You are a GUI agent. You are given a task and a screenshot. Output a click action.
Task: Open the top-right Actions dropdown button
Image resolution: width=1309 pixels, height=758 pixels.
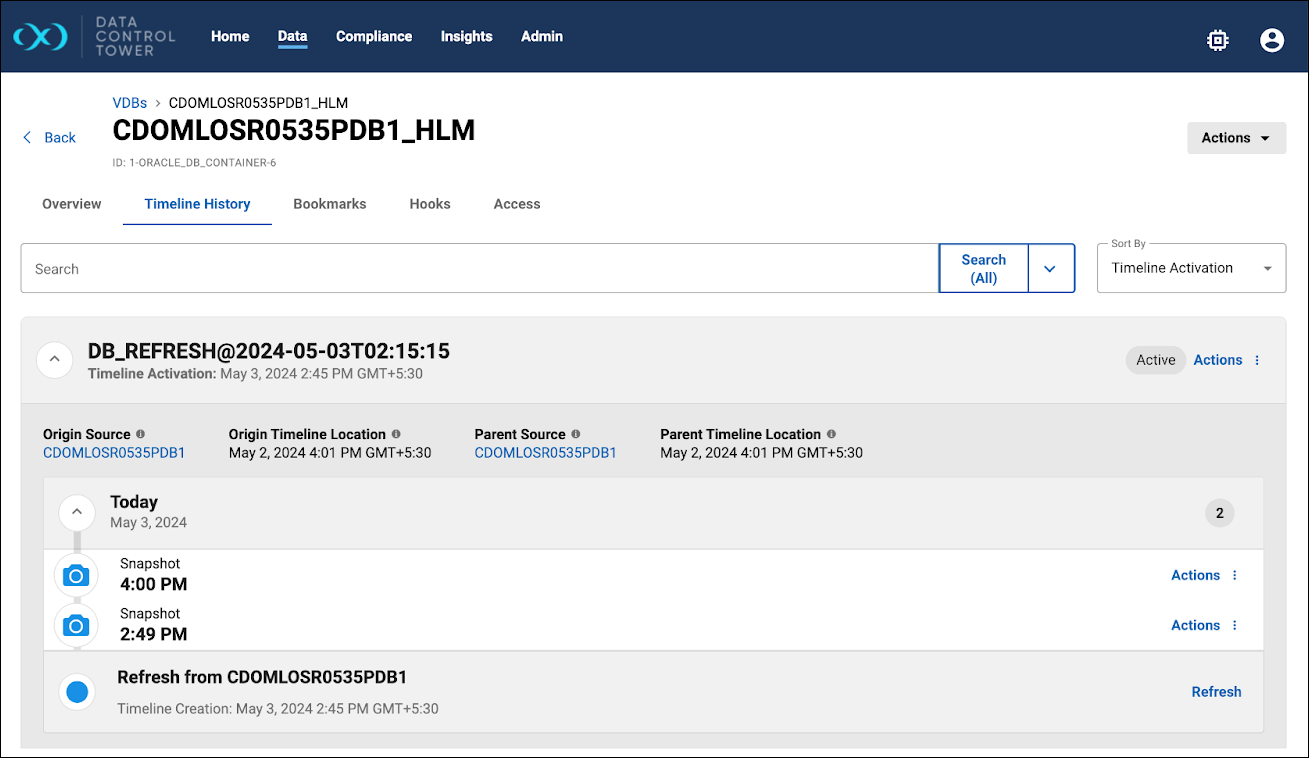tap(1235, 138)
